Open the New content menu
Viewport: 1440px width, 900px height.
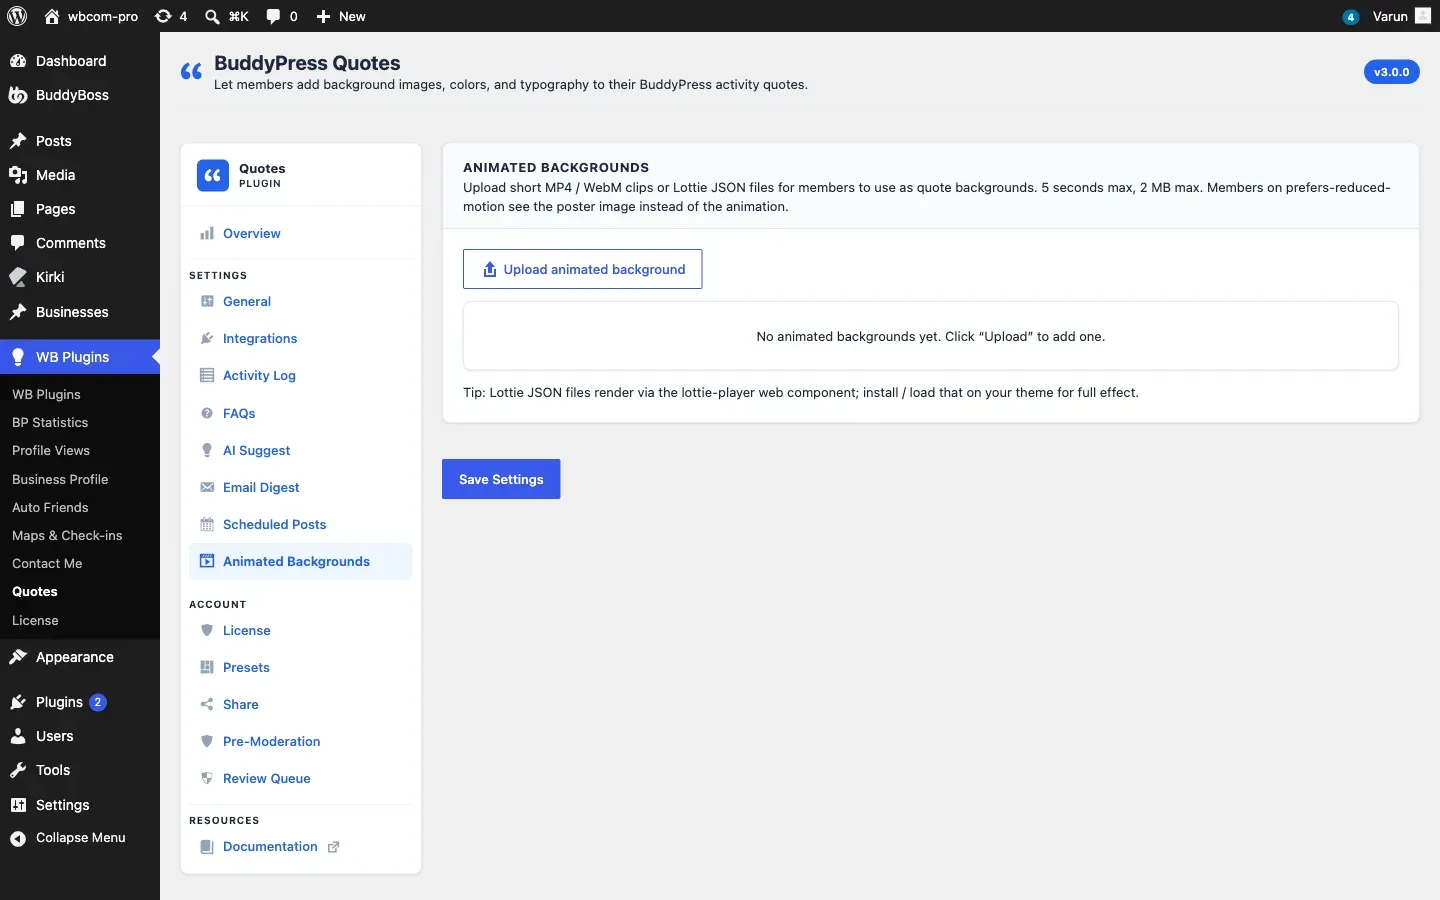point(341,16)
